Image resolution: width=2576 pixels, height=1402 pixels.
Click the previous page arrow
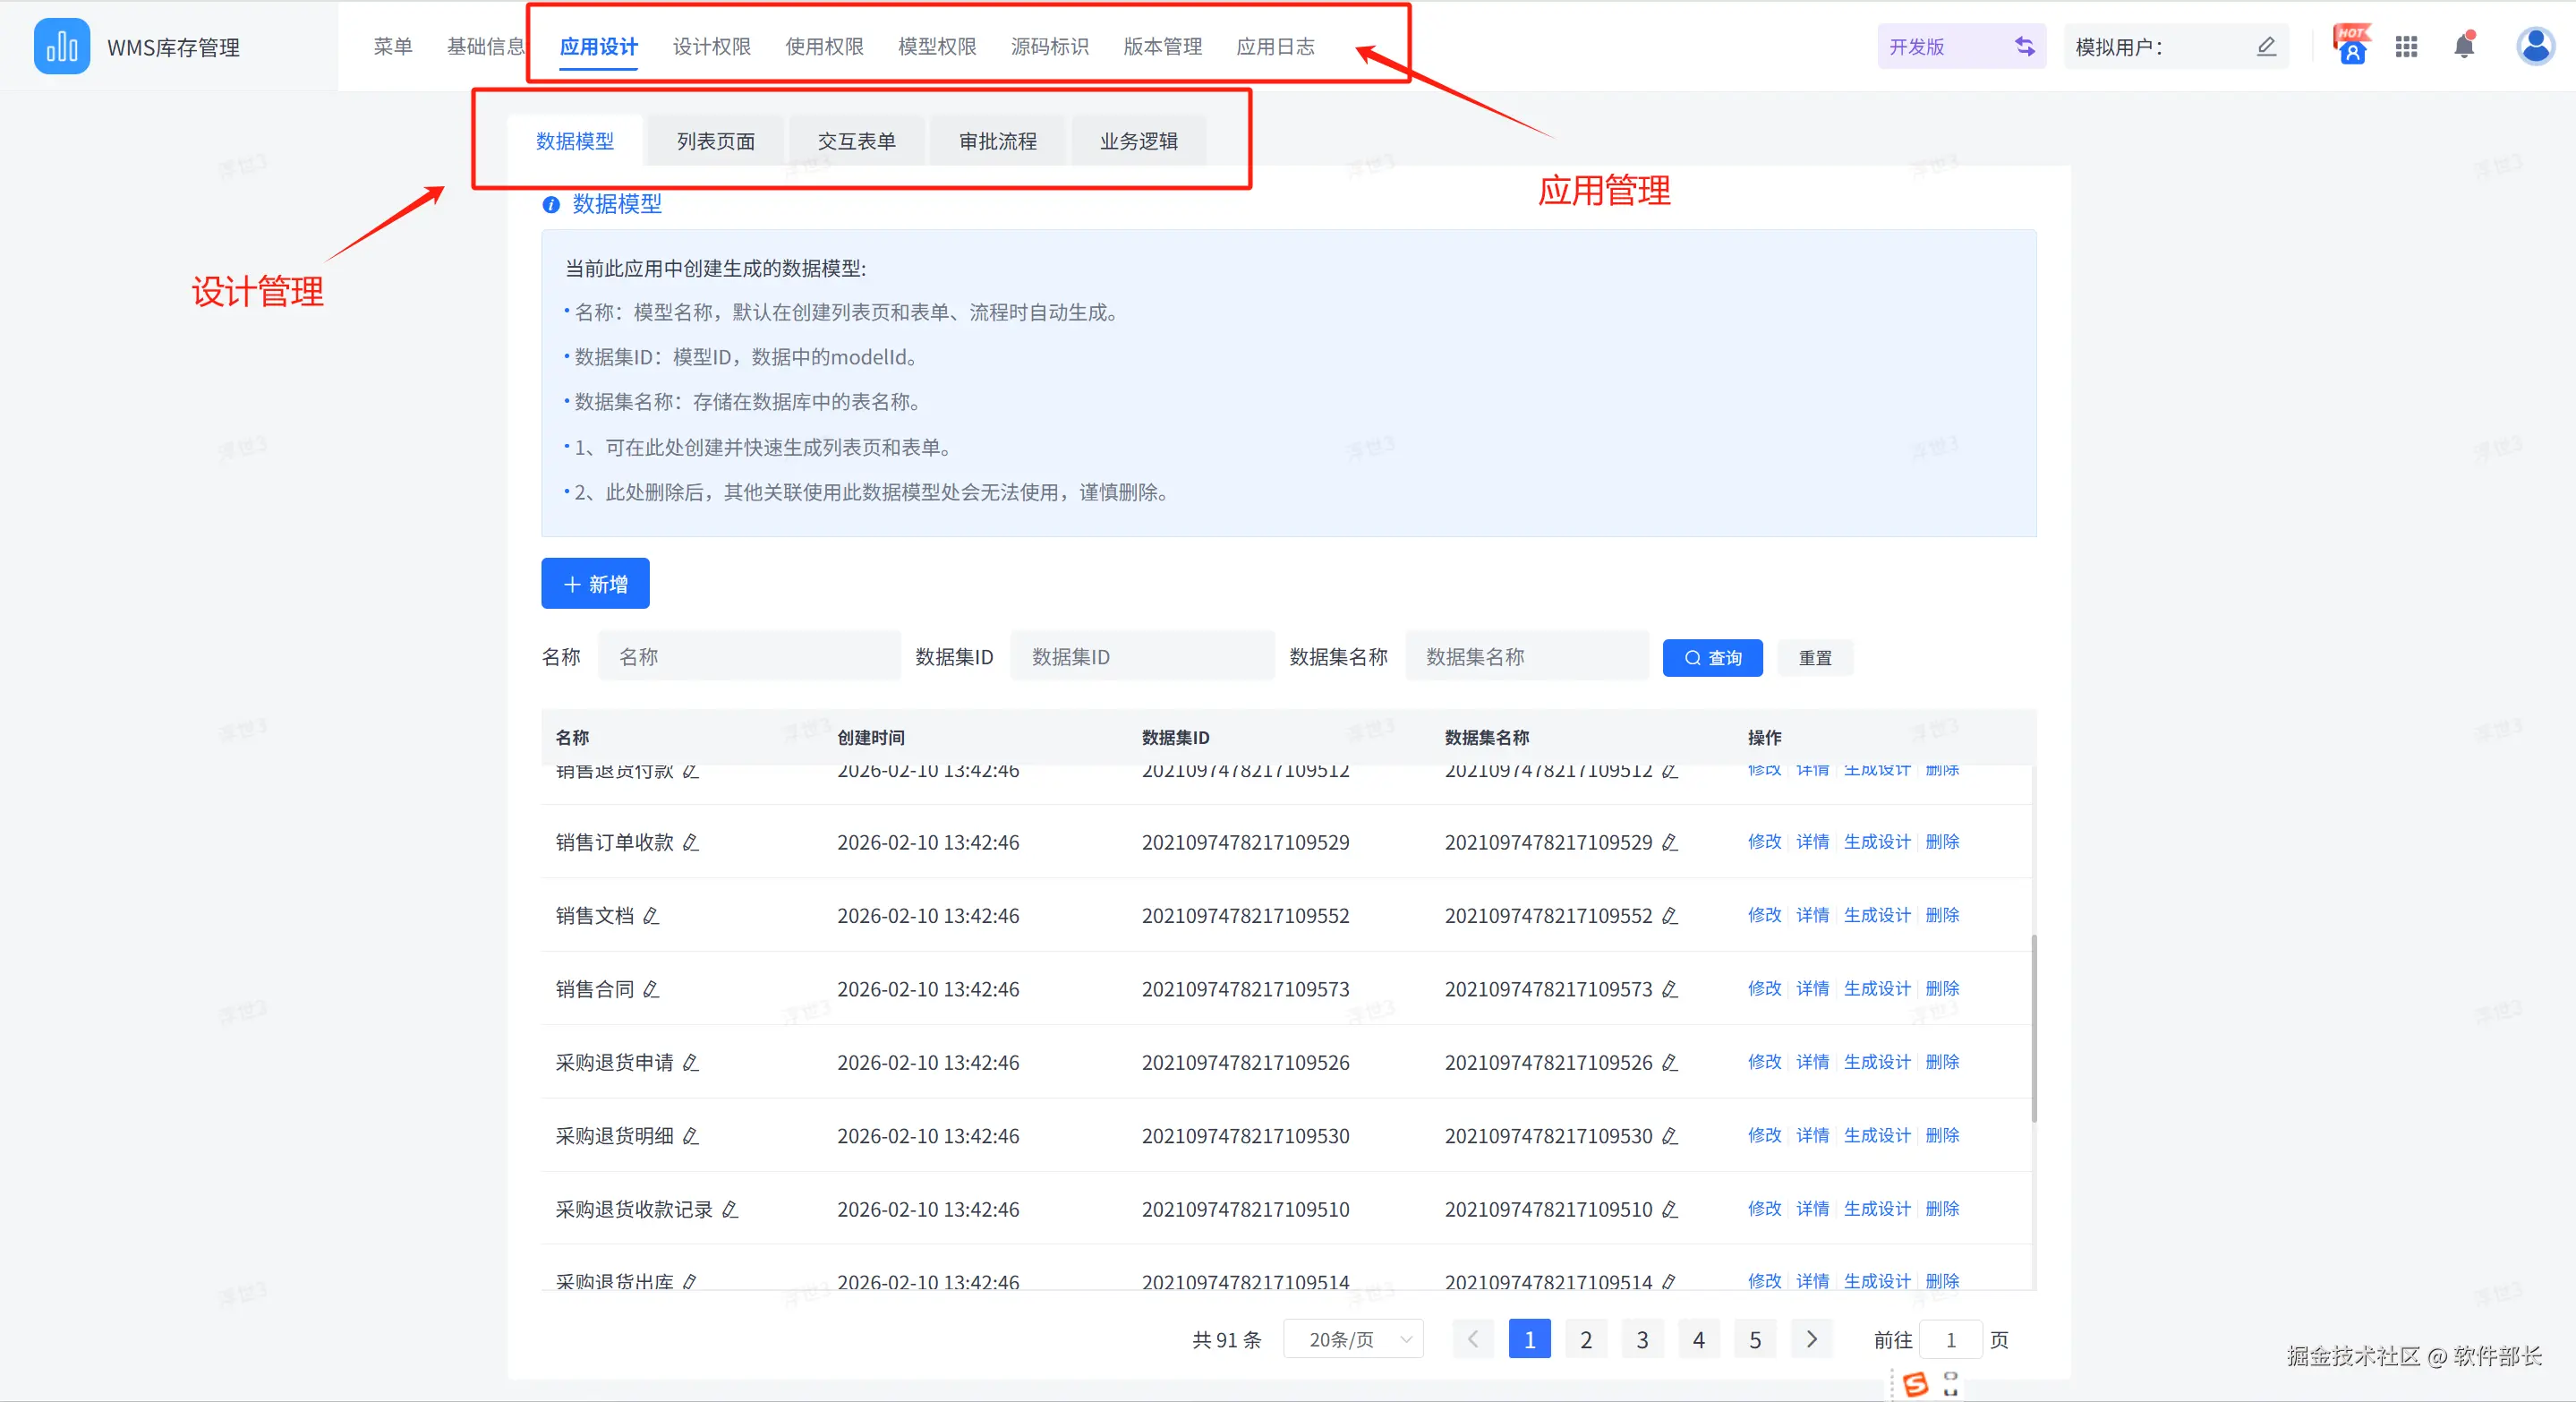point(1472,1340)
